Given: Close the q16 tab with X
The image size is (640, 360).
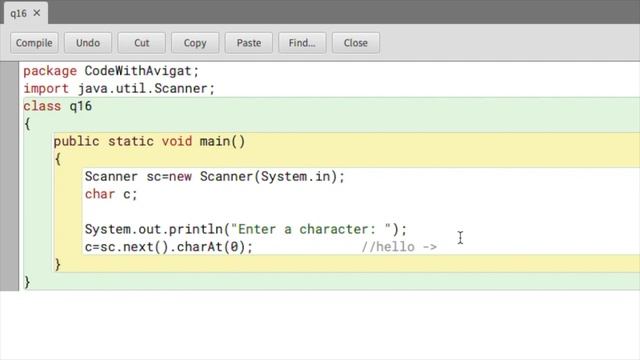Looking at the screenshot, I should point(37,13).
